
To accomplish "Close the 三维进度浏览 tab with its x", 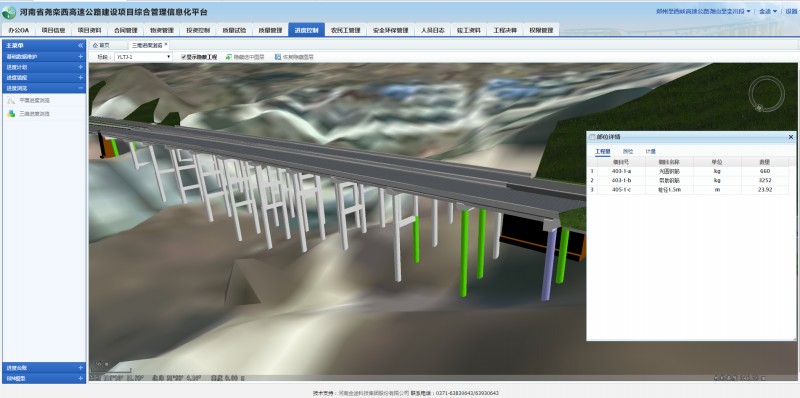I will (165, 44).
